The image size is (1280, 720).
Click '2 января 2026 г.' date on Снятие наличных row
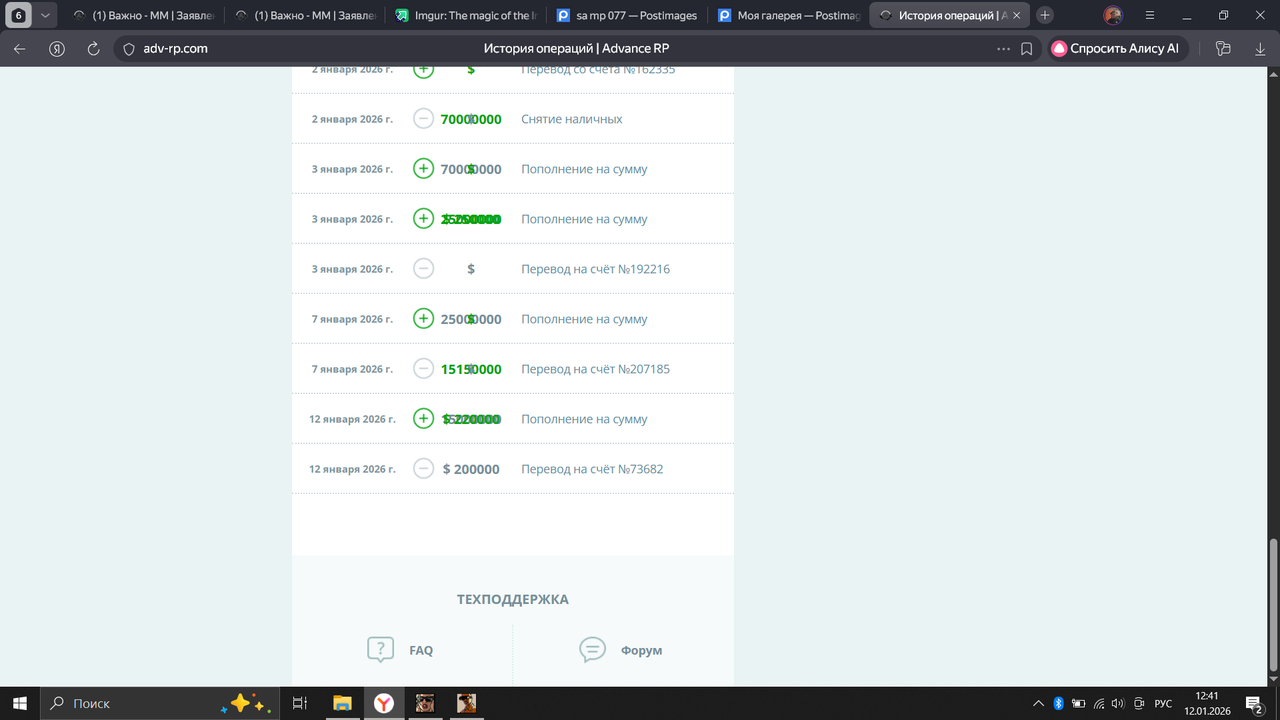click(x=352, y=119)
